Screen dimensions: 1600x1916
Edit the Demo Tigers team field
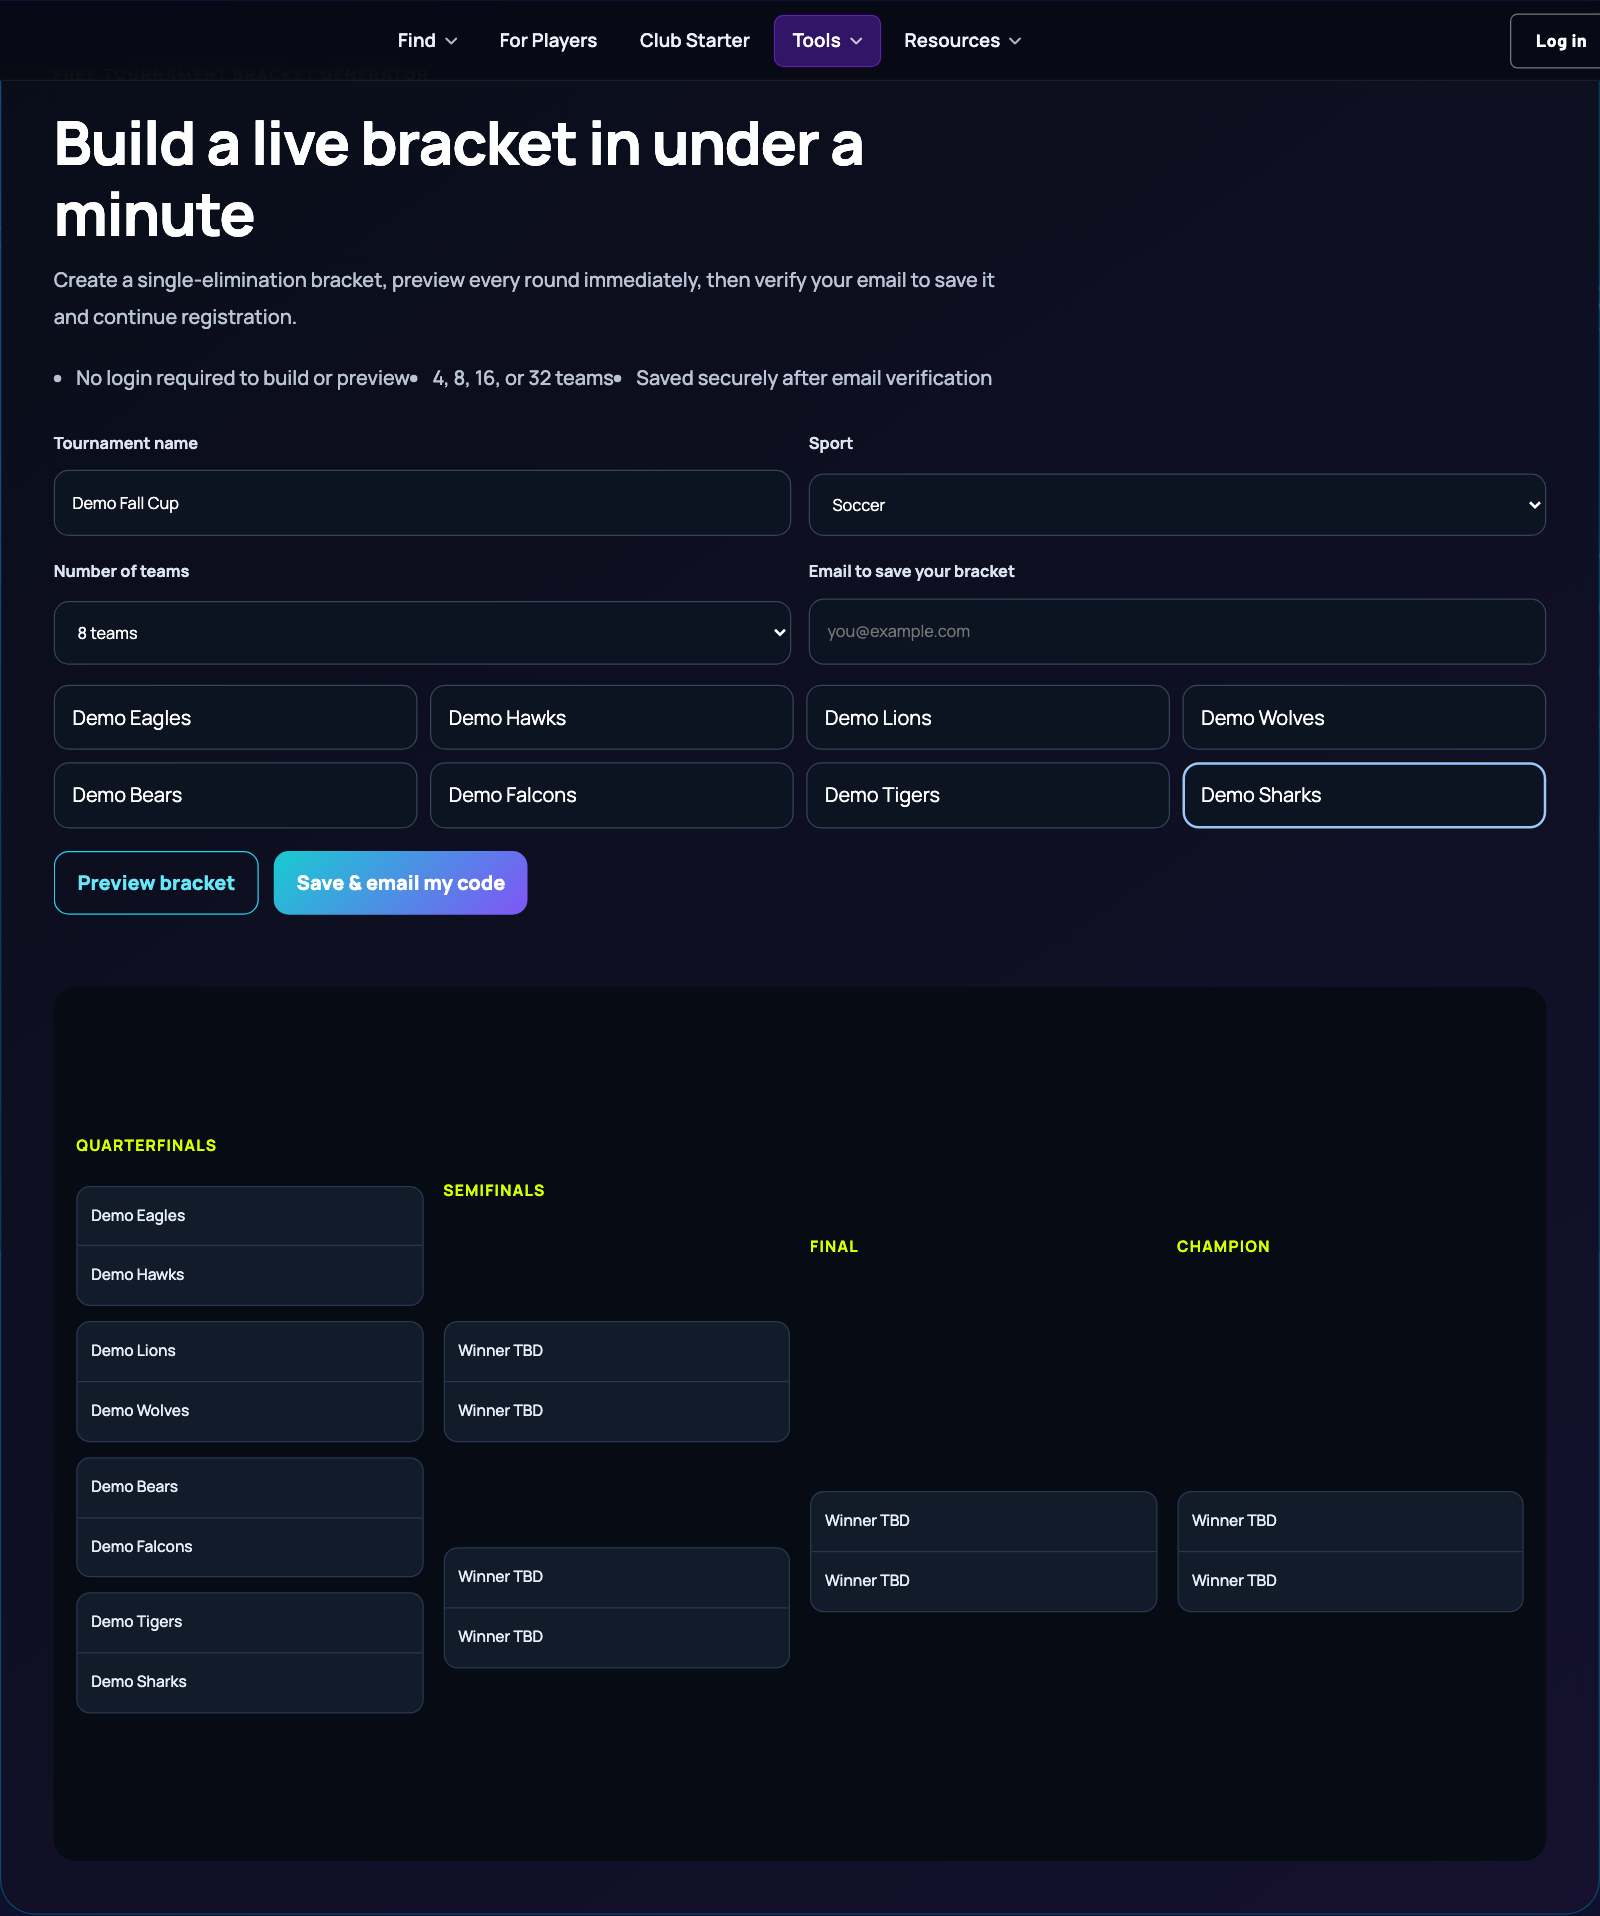(x=987, y=795)
